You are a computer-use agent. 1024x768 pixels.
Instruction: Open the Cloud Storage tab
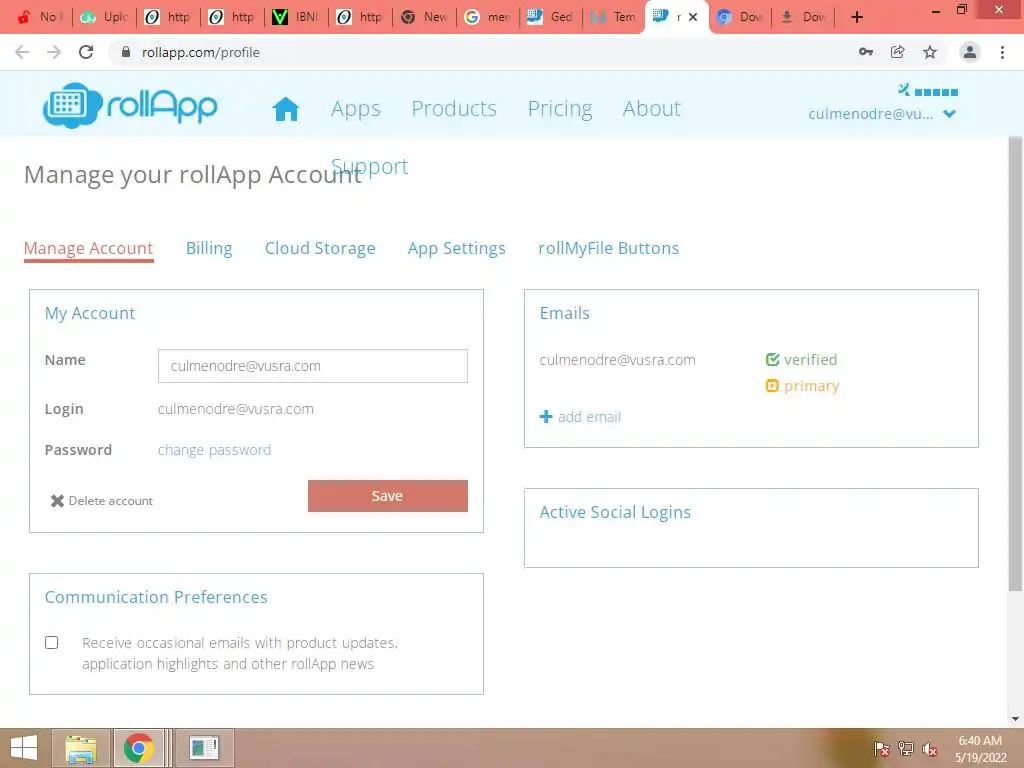click(320, 248)
